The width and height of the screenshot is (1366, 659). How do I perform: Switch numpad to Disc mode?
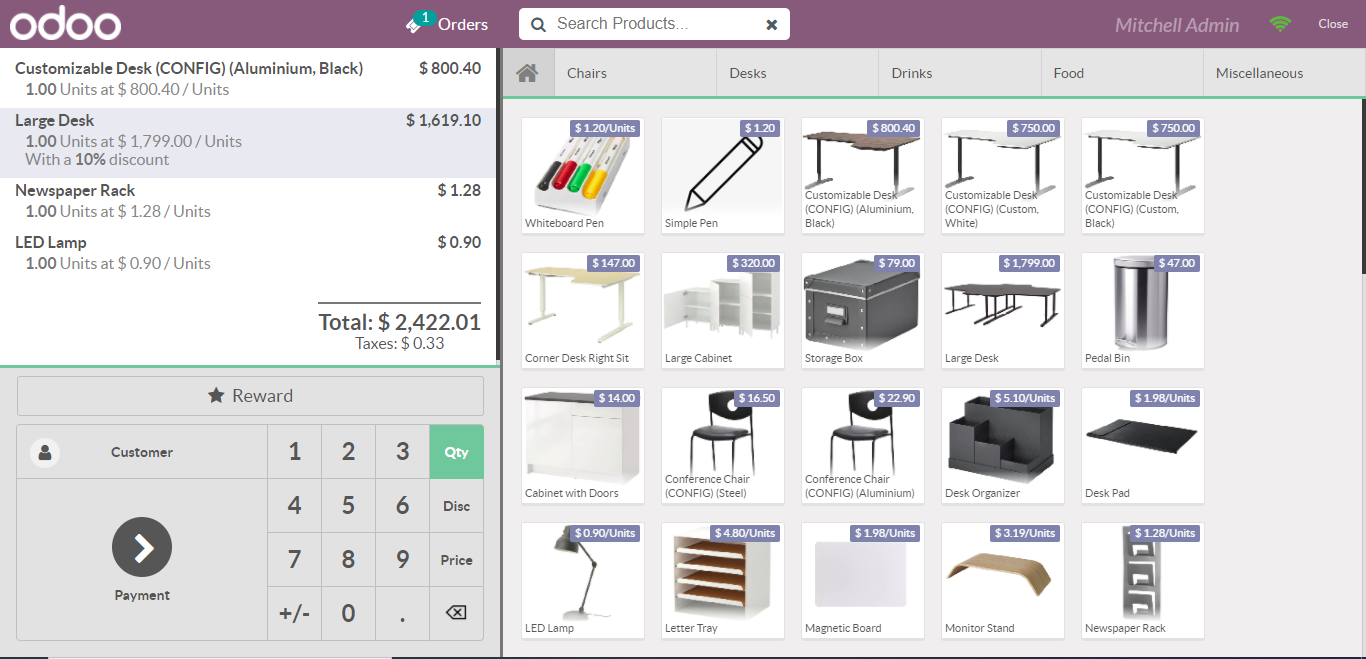coord(456,506)
